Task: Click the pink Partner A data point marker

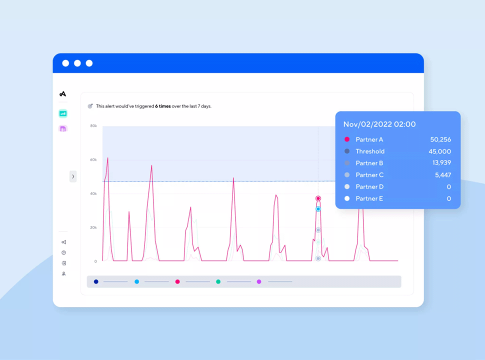Action: 318,198
